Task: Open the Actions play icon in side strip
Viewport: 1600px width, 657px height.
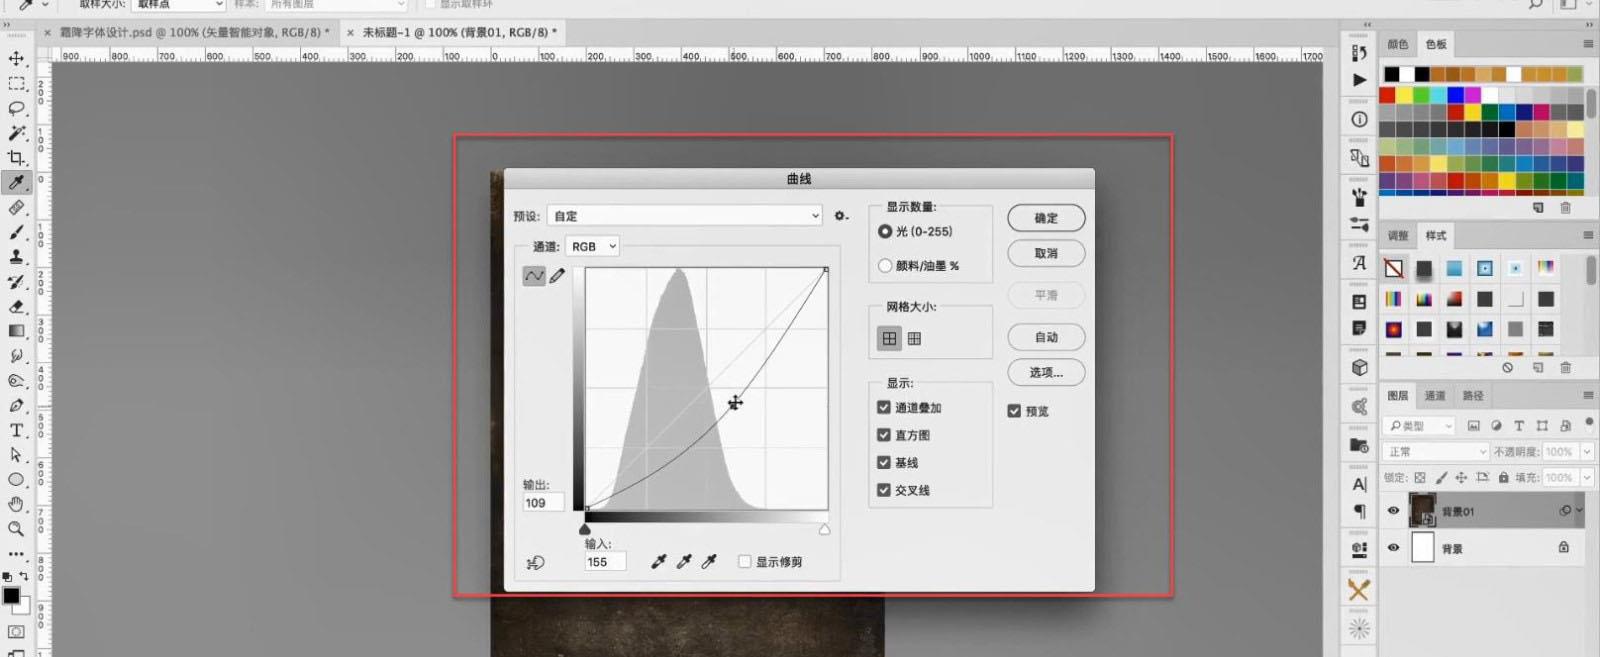Action: 1359,80
